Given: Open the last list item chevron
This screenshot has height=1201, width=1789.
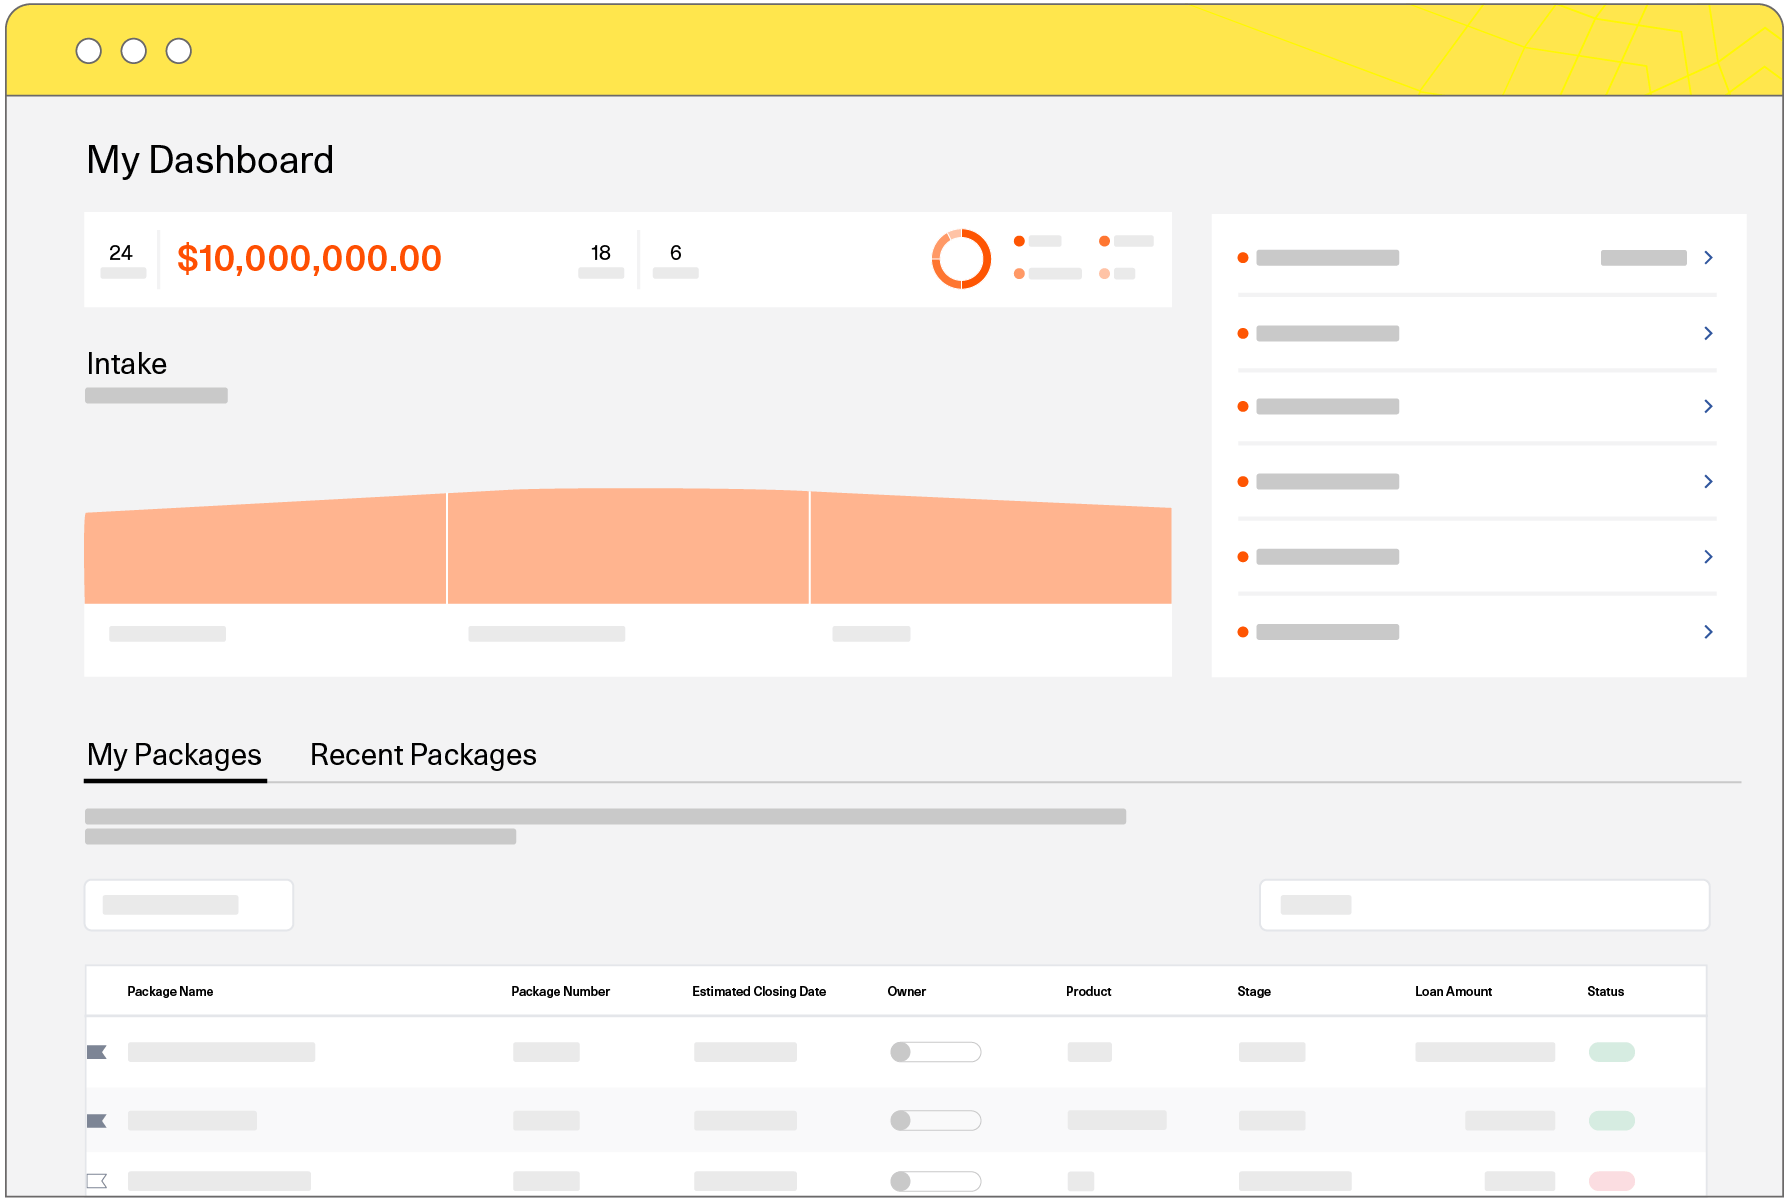Looking at the screenshot, I should [x=1708, y=632].
